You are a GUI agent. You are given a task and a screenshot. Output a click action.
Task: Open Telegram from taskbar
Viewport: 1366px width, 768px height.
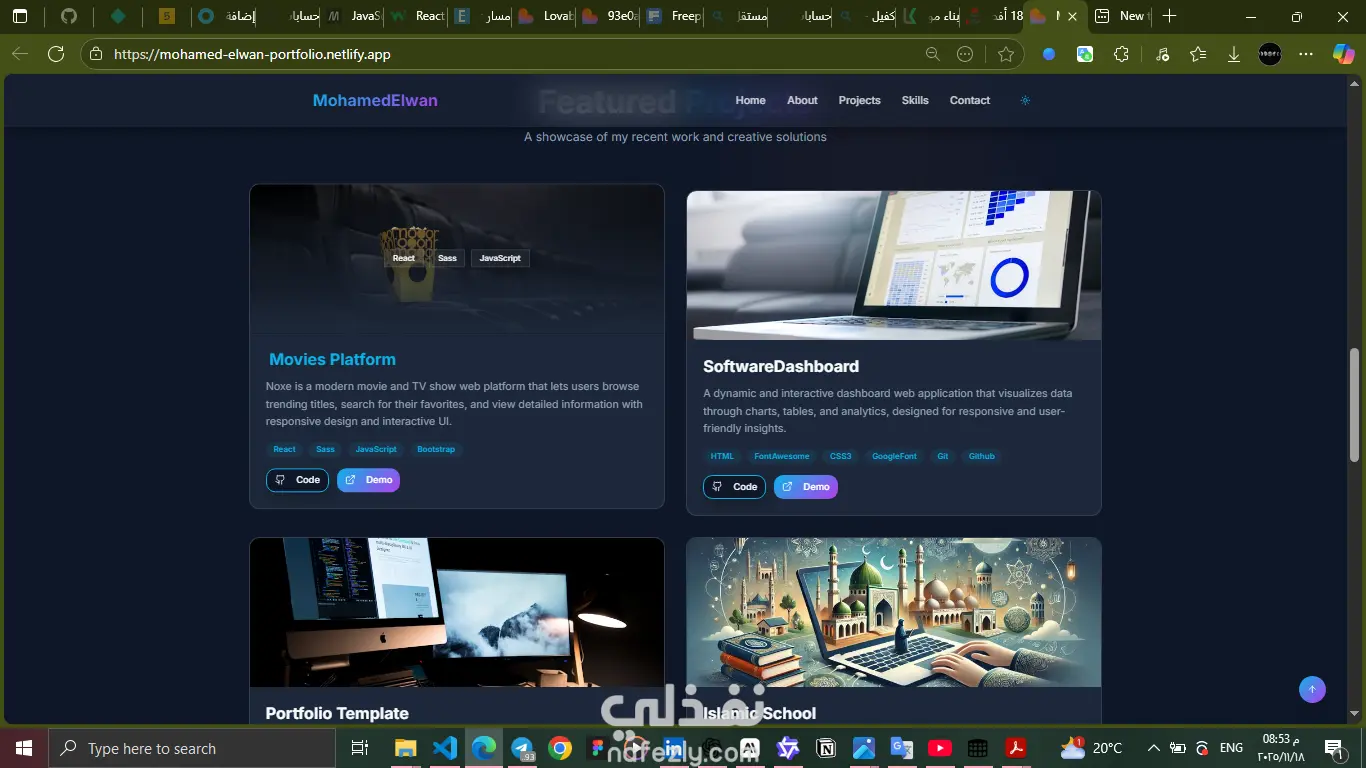522,748
